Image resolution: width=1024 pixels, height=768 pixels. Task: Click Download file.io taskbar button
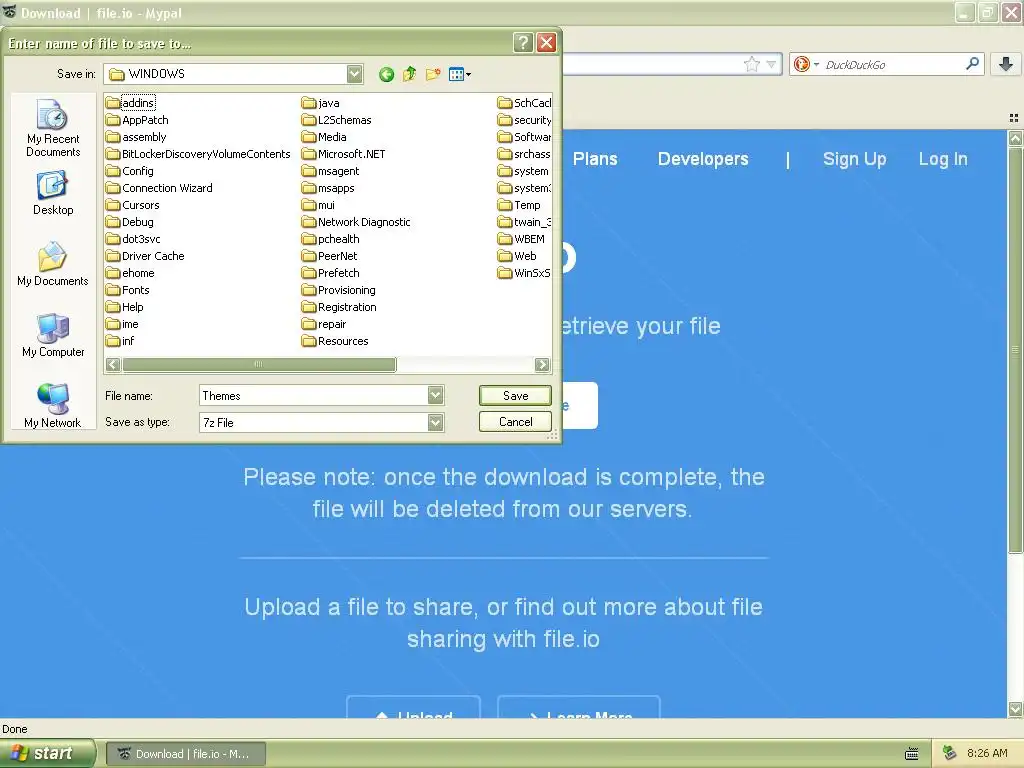(185, 754)
